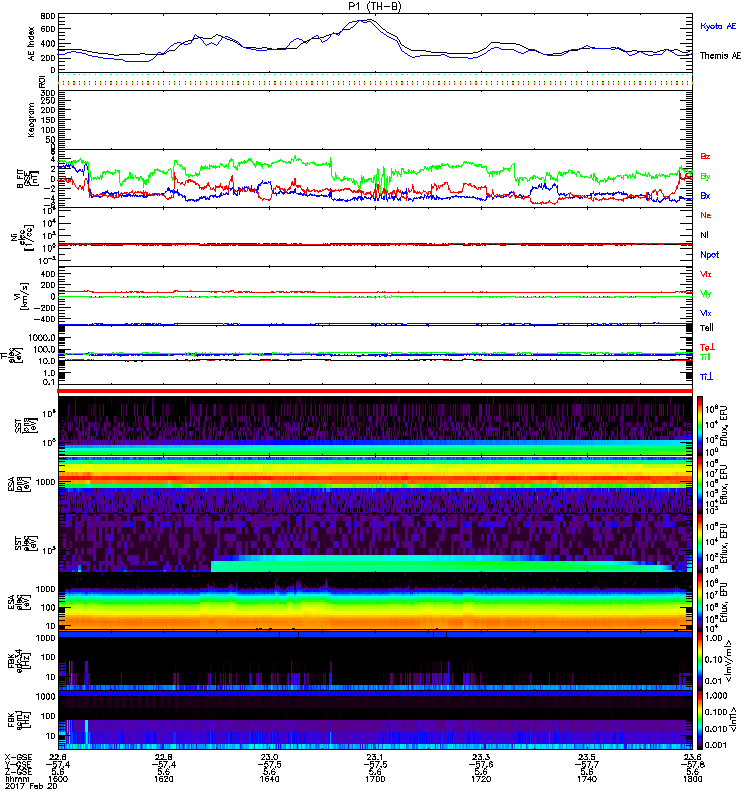This screenshot has height=800, width=750.
Task: Click the -200 tick on velocity axis
Action: coord(45,308)
